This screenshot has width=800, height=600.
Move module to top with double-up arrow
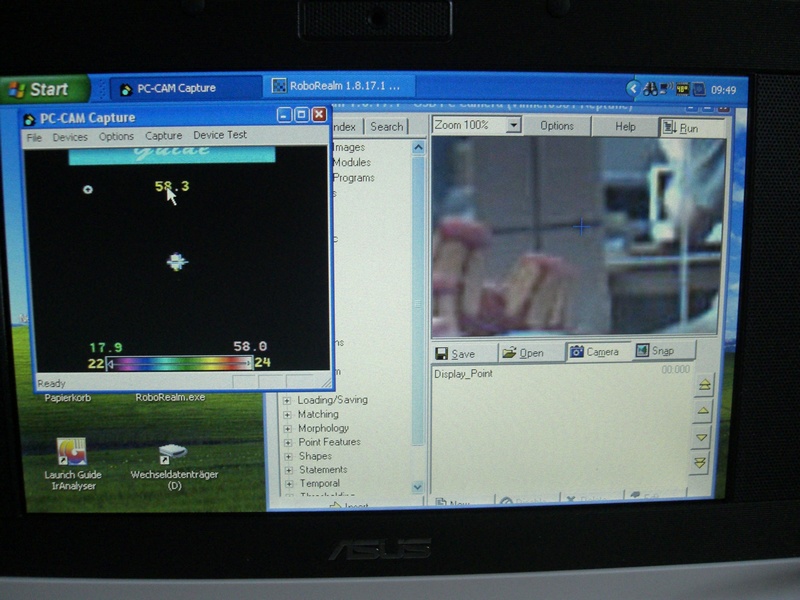click(702, 385)
